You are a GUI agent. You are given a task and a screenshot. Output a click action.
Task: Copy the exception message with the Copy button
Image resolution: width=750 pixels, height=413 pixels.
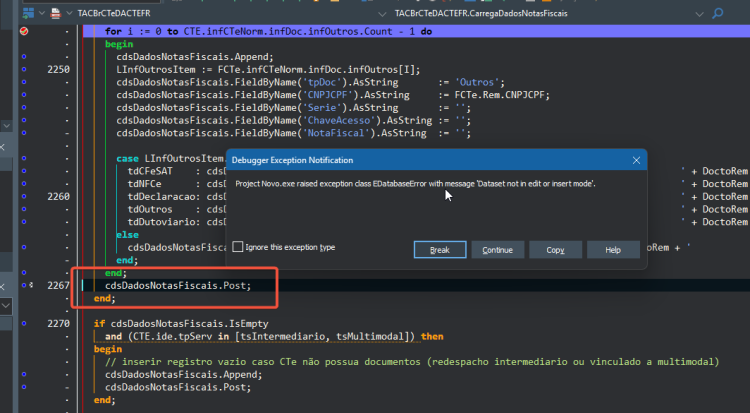point(555,250)
